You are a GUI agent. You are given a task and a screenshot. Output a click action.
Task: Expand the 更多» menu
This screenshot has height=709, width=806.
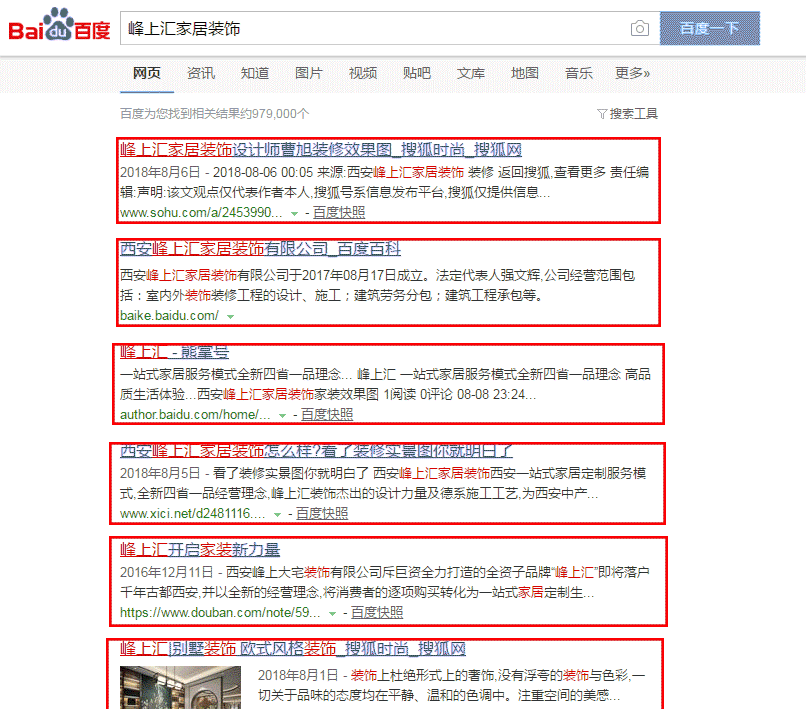[x=633, y=74]
